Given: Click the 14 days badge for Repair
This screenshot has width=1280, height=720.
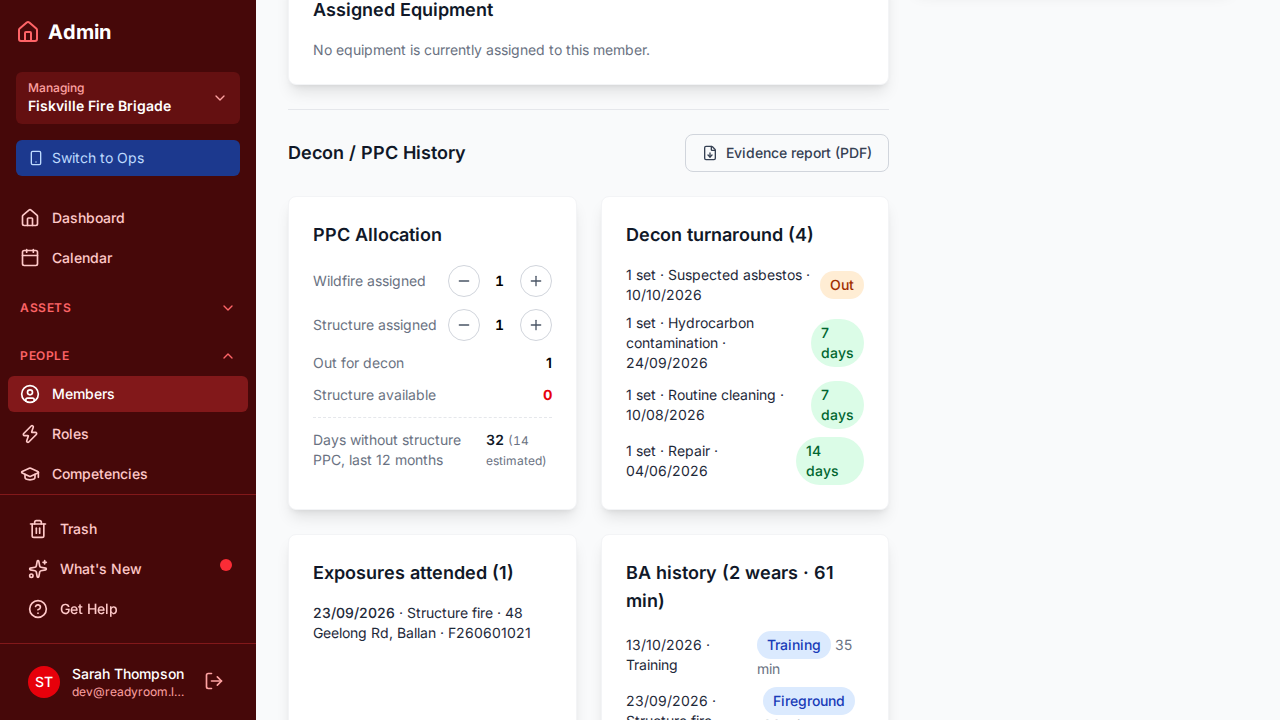Looking at the screenshot, I should [x=830, y=461].
